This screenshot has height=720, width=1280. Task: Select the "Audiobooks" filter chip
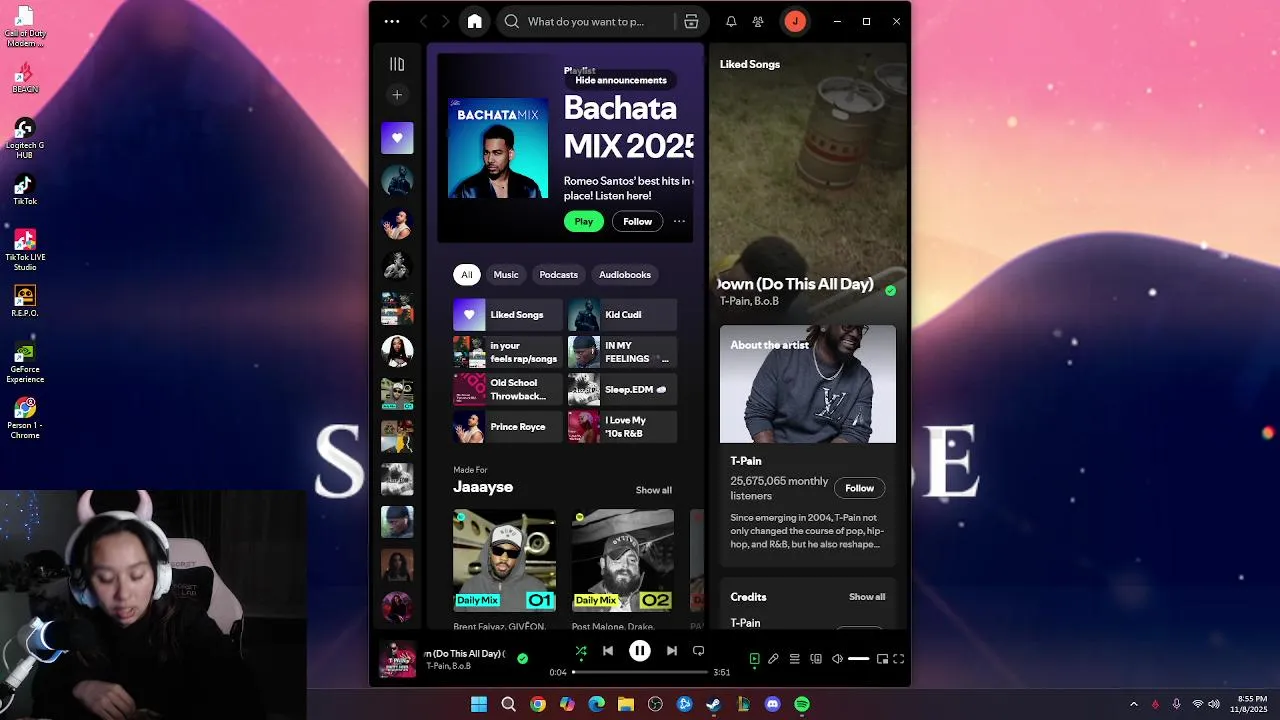[625, 274]
